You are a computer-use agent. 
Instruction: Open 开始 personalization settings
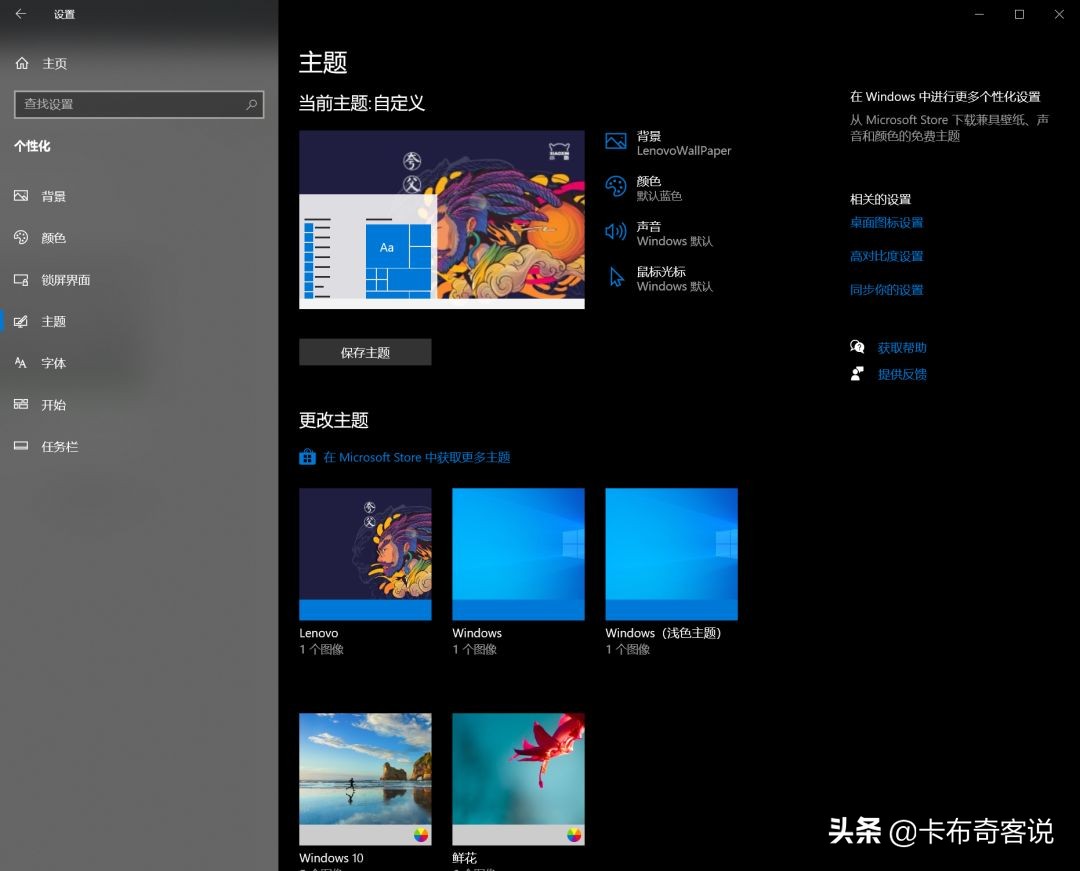tap(54, 405)
